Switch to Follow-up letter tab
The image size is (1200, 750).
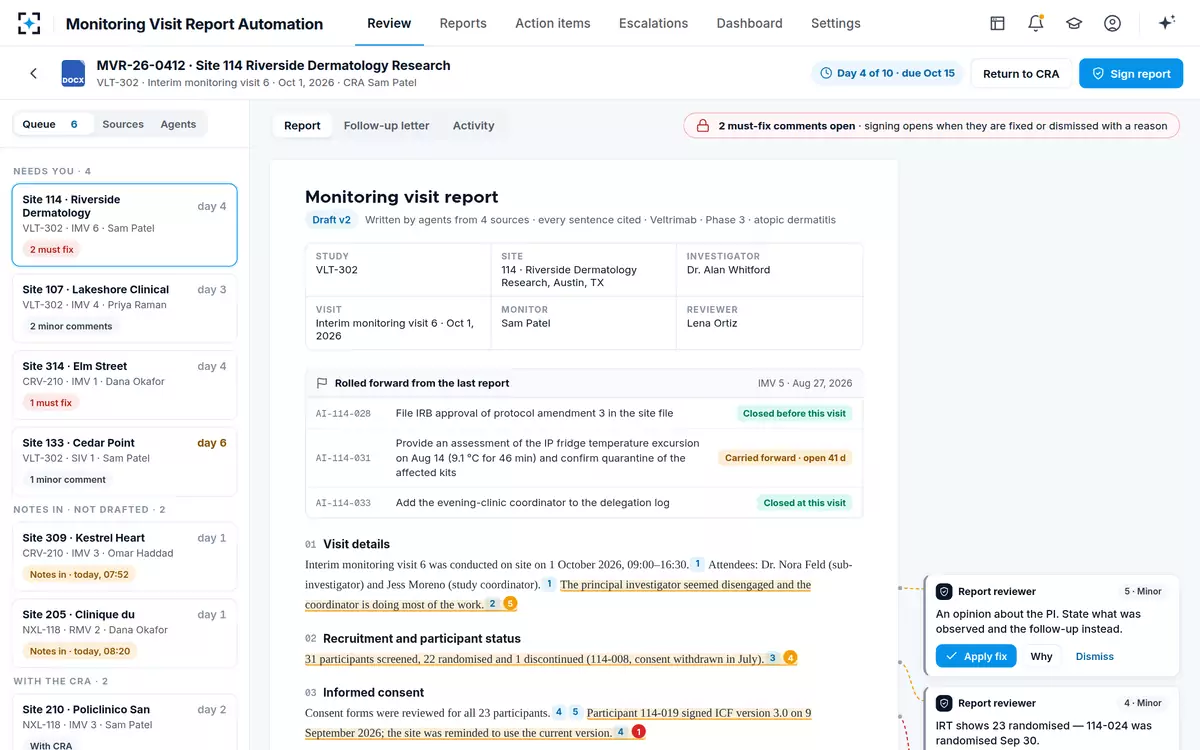point(386,125)
